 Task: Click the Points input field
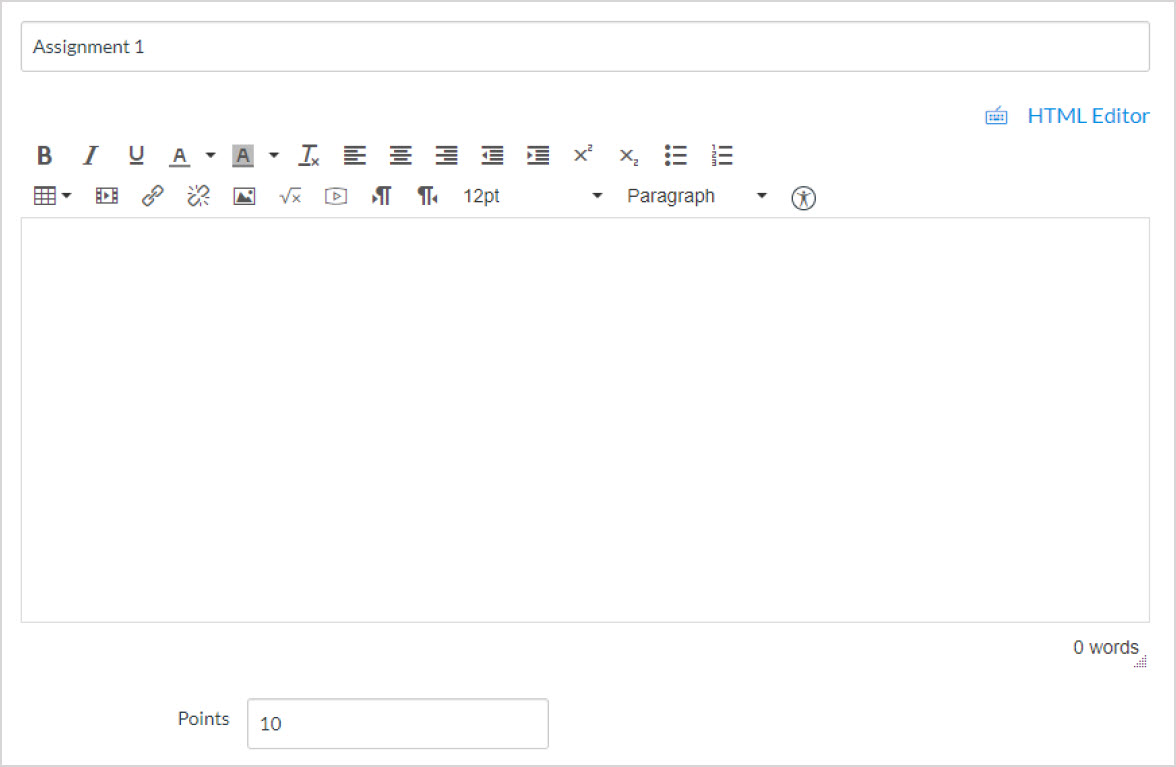(397, 723)
